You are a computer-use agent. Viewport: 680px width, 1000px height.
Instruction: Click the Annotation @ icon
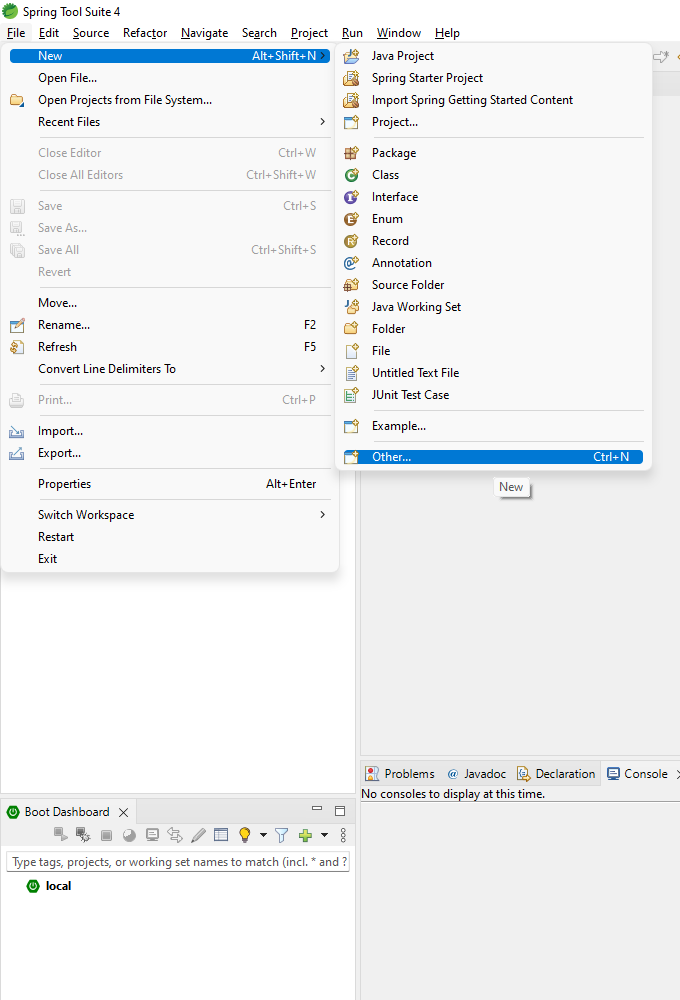351,263
